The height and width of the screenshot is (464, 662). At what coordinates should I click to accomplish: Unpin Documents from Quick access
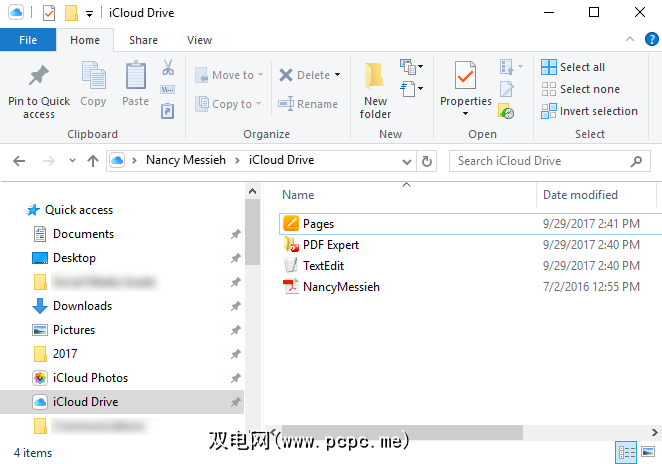point(236,234)
